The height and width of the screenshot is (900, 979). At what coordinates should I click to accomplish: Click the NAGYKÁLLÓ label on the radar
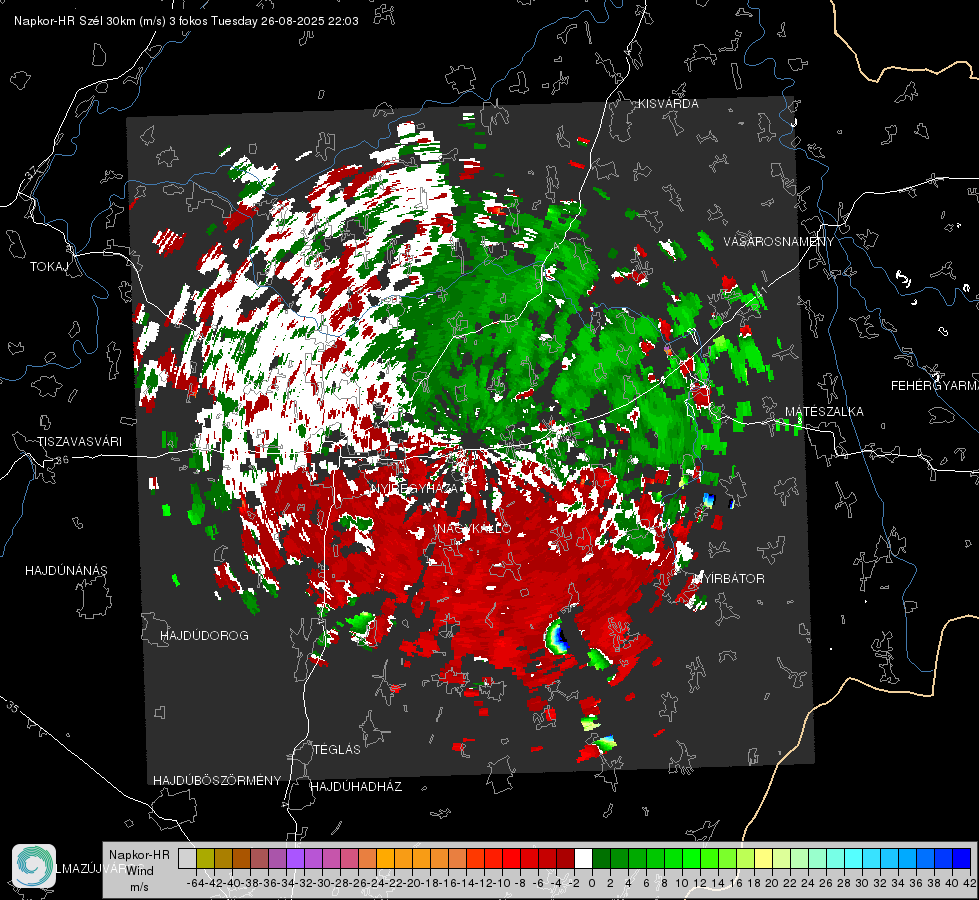pyautogui.click(x=474, y=529)
